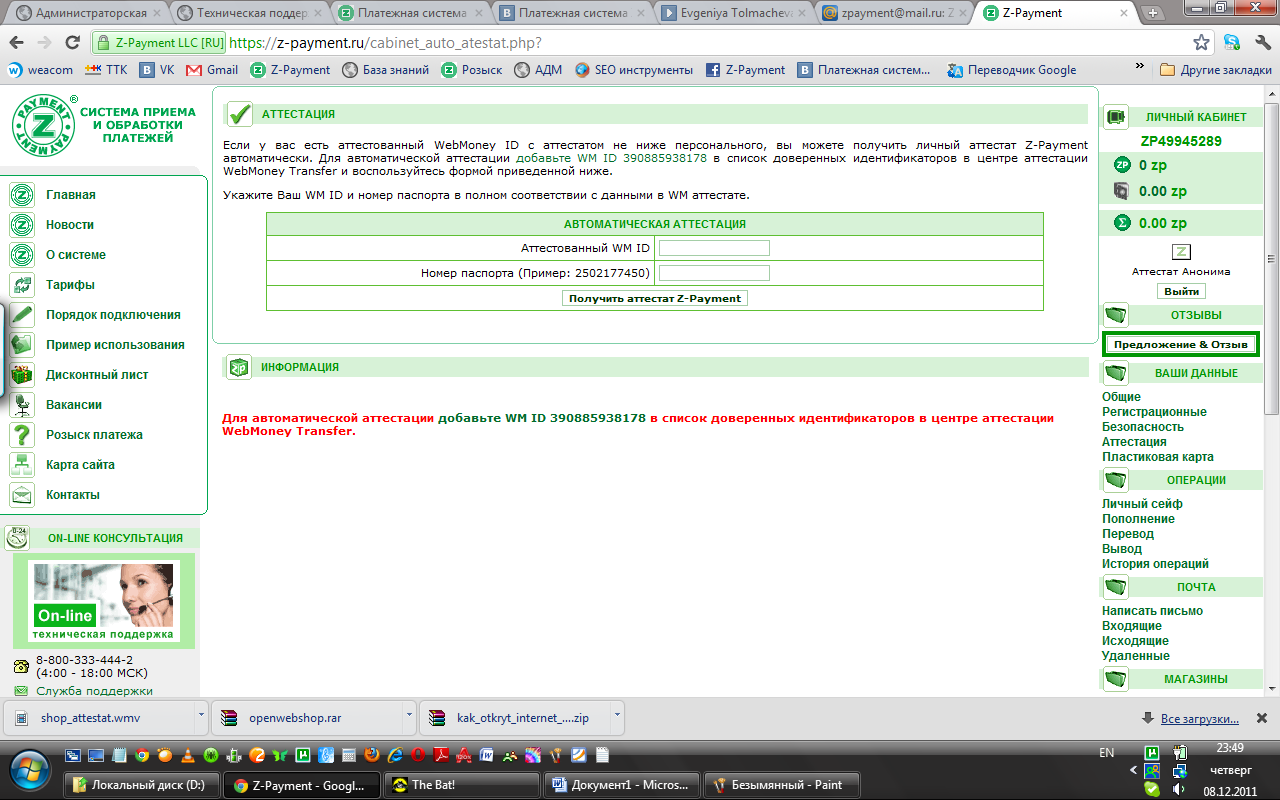The image size is (1280, 800).
Task: Open the SEO инструменты bookmark
Action: tap(634, 70)
